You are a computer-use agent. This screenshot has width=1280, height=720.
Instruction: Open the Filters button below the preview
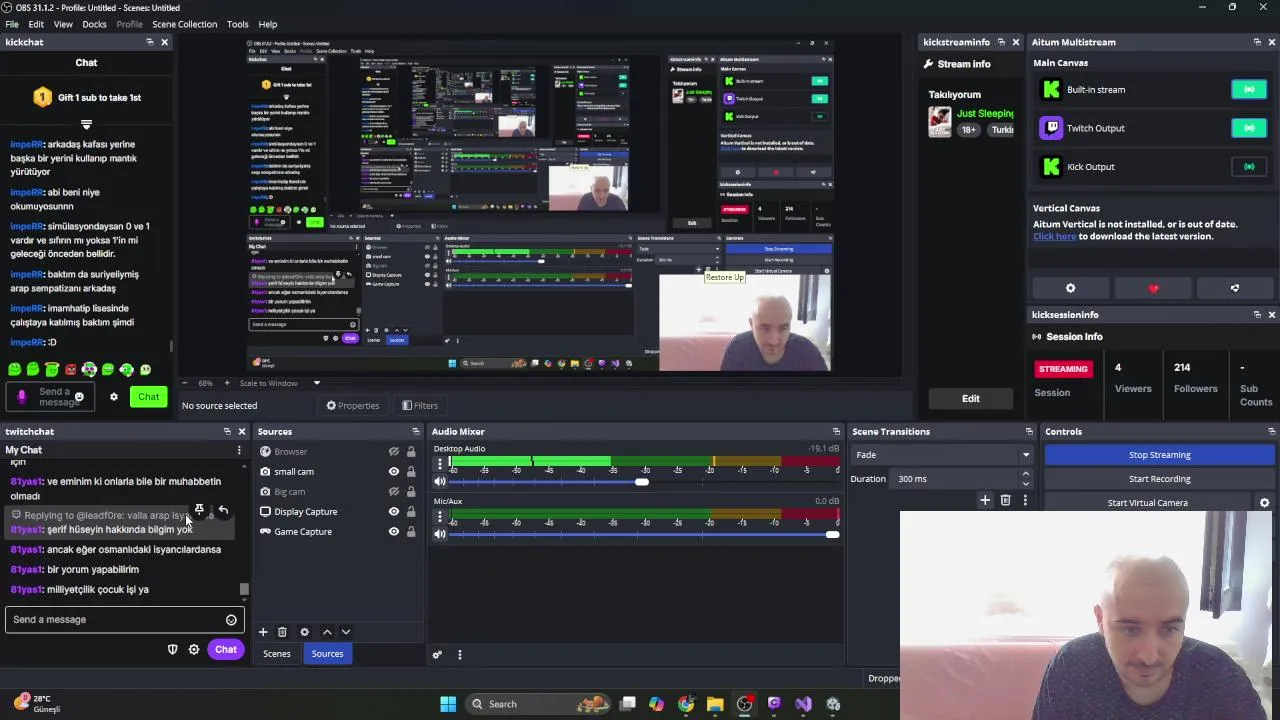pos(420,406)
